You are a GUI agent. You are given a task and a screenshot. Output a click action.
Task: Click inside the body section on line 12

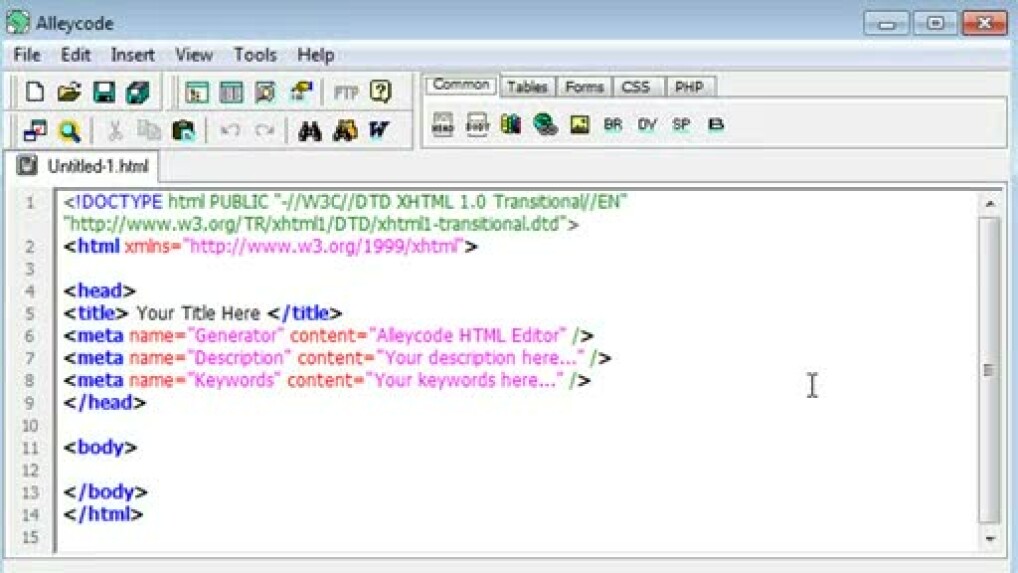300,469
